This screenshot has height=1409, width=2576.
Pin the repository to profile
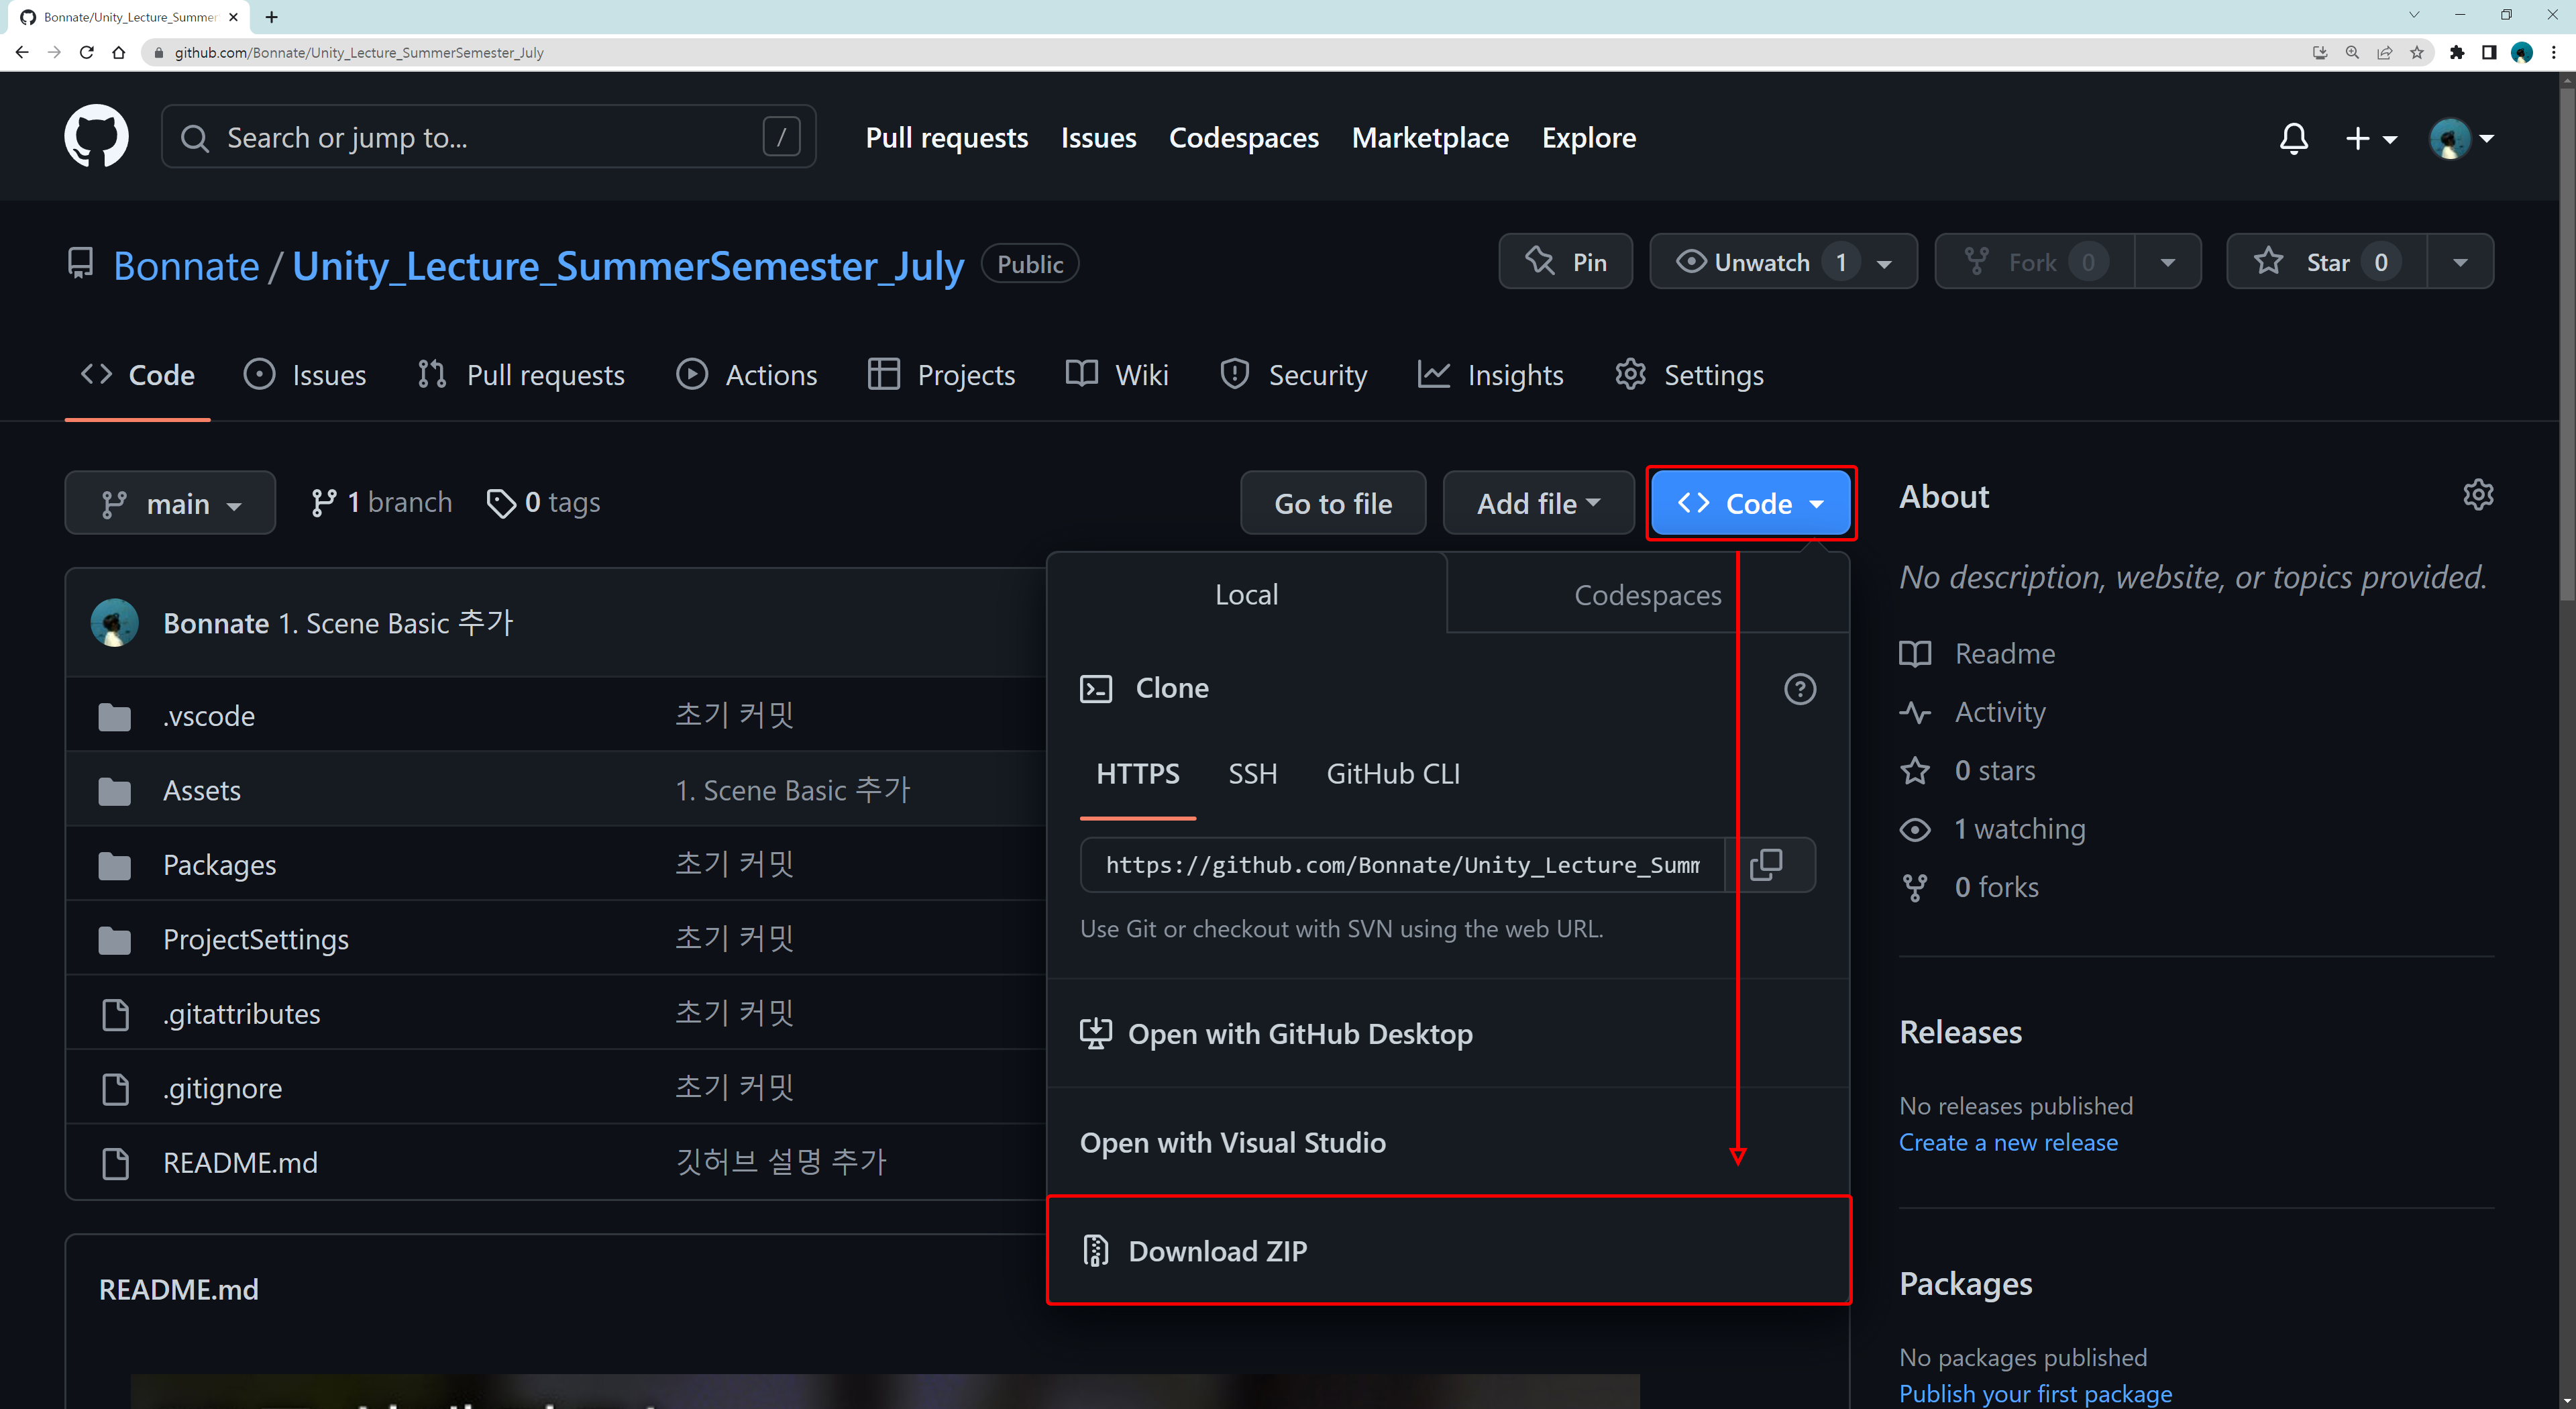(1565, 262)
